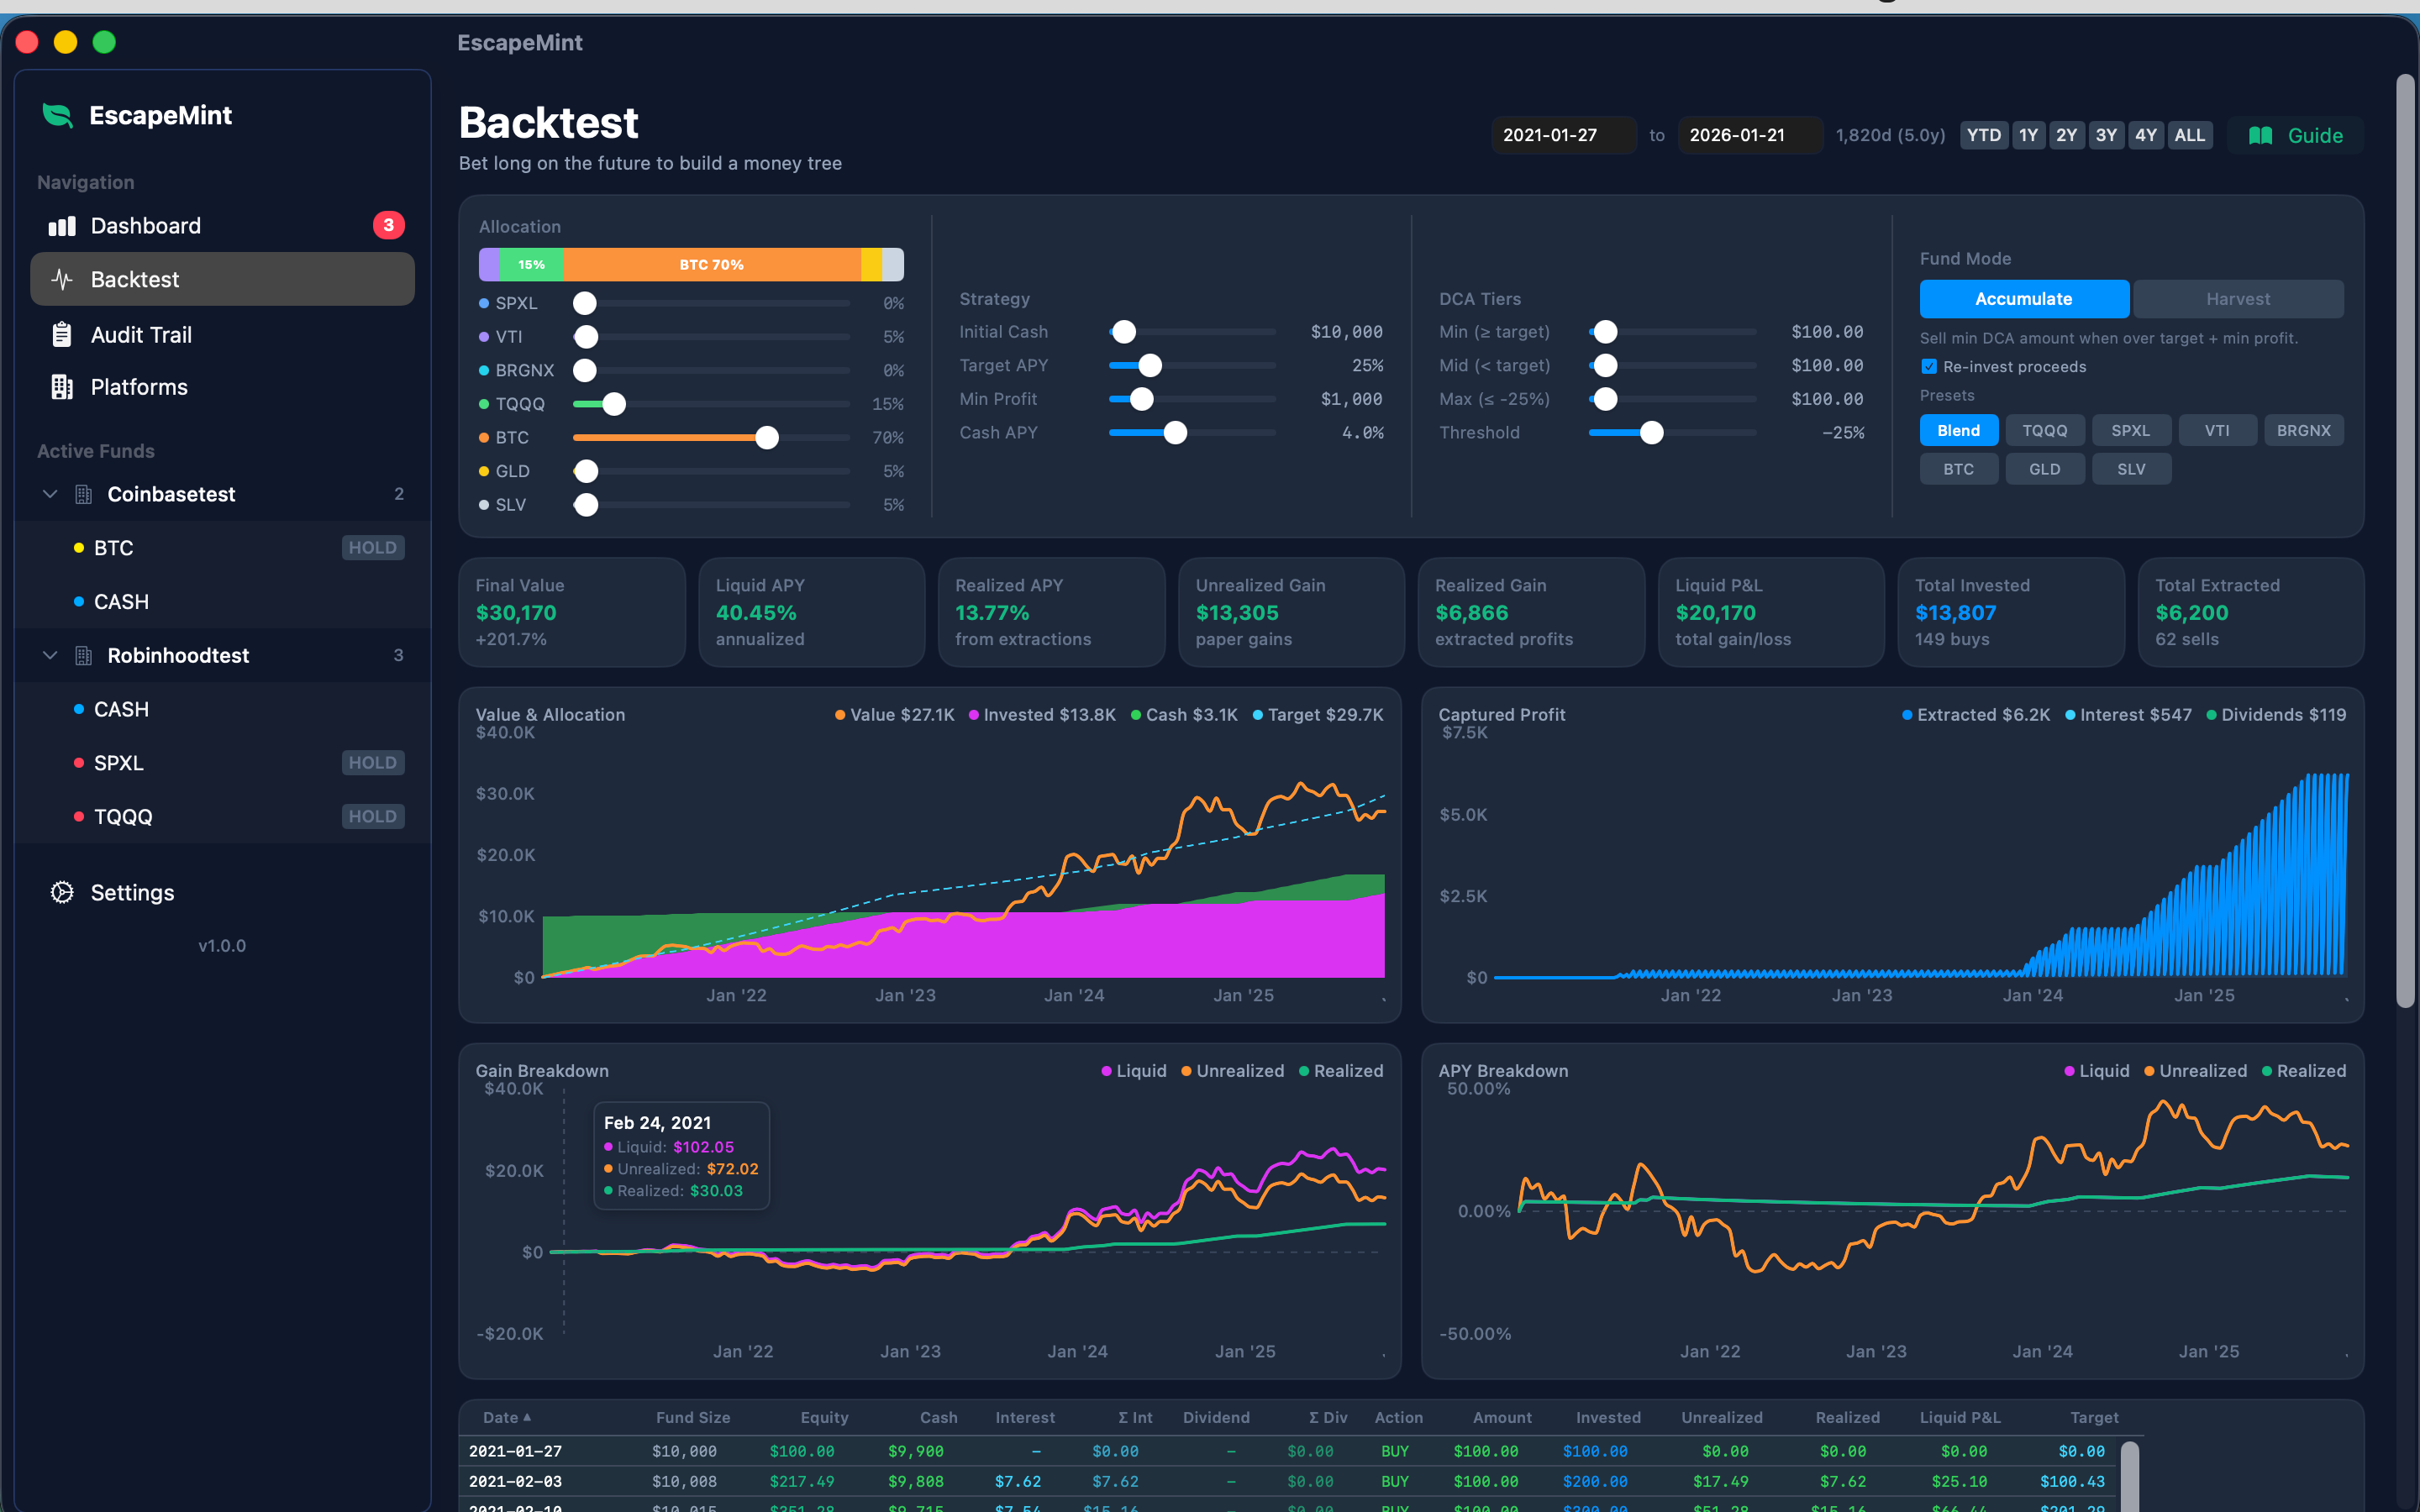The width and height of the screenshot is (2420, 1512).
Task: Click the Audit Trail clipboard icon
Action: (62, 334)
